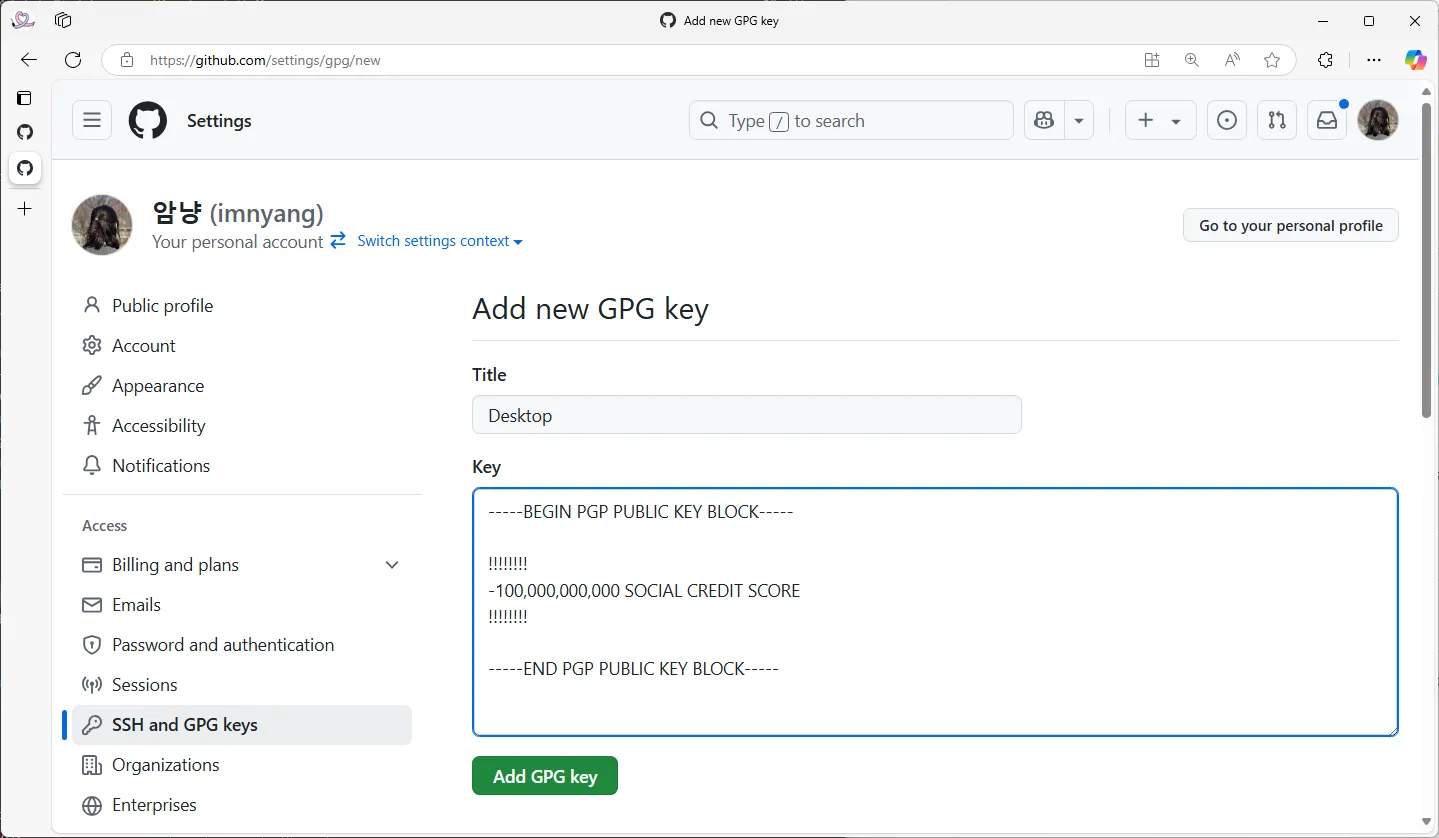1439x838 pixels.
Task: Switch to first GitHub vertical tab
Action: tap(25, 132)
